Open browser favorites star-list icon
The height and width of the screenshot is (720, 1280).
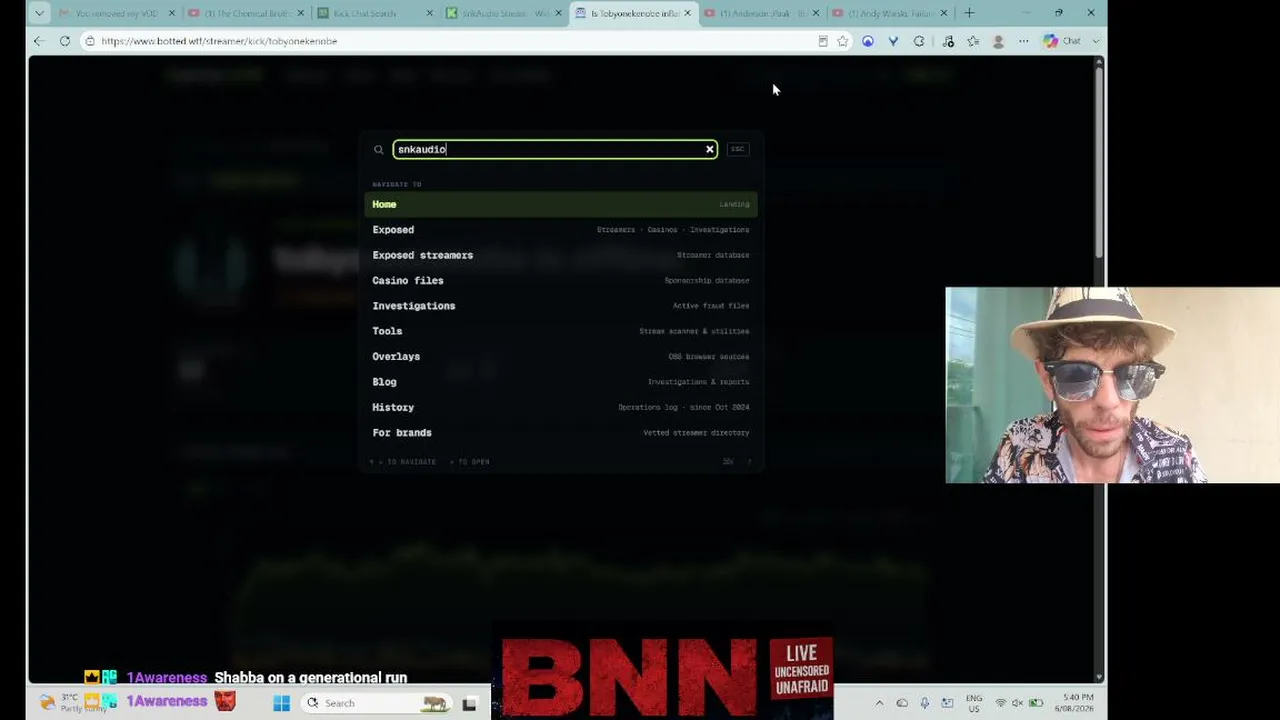(x=973, y=41)
